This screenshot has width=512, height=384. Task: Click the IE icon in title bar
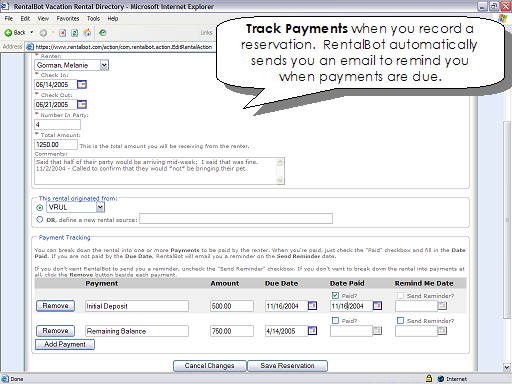point(5,6)
